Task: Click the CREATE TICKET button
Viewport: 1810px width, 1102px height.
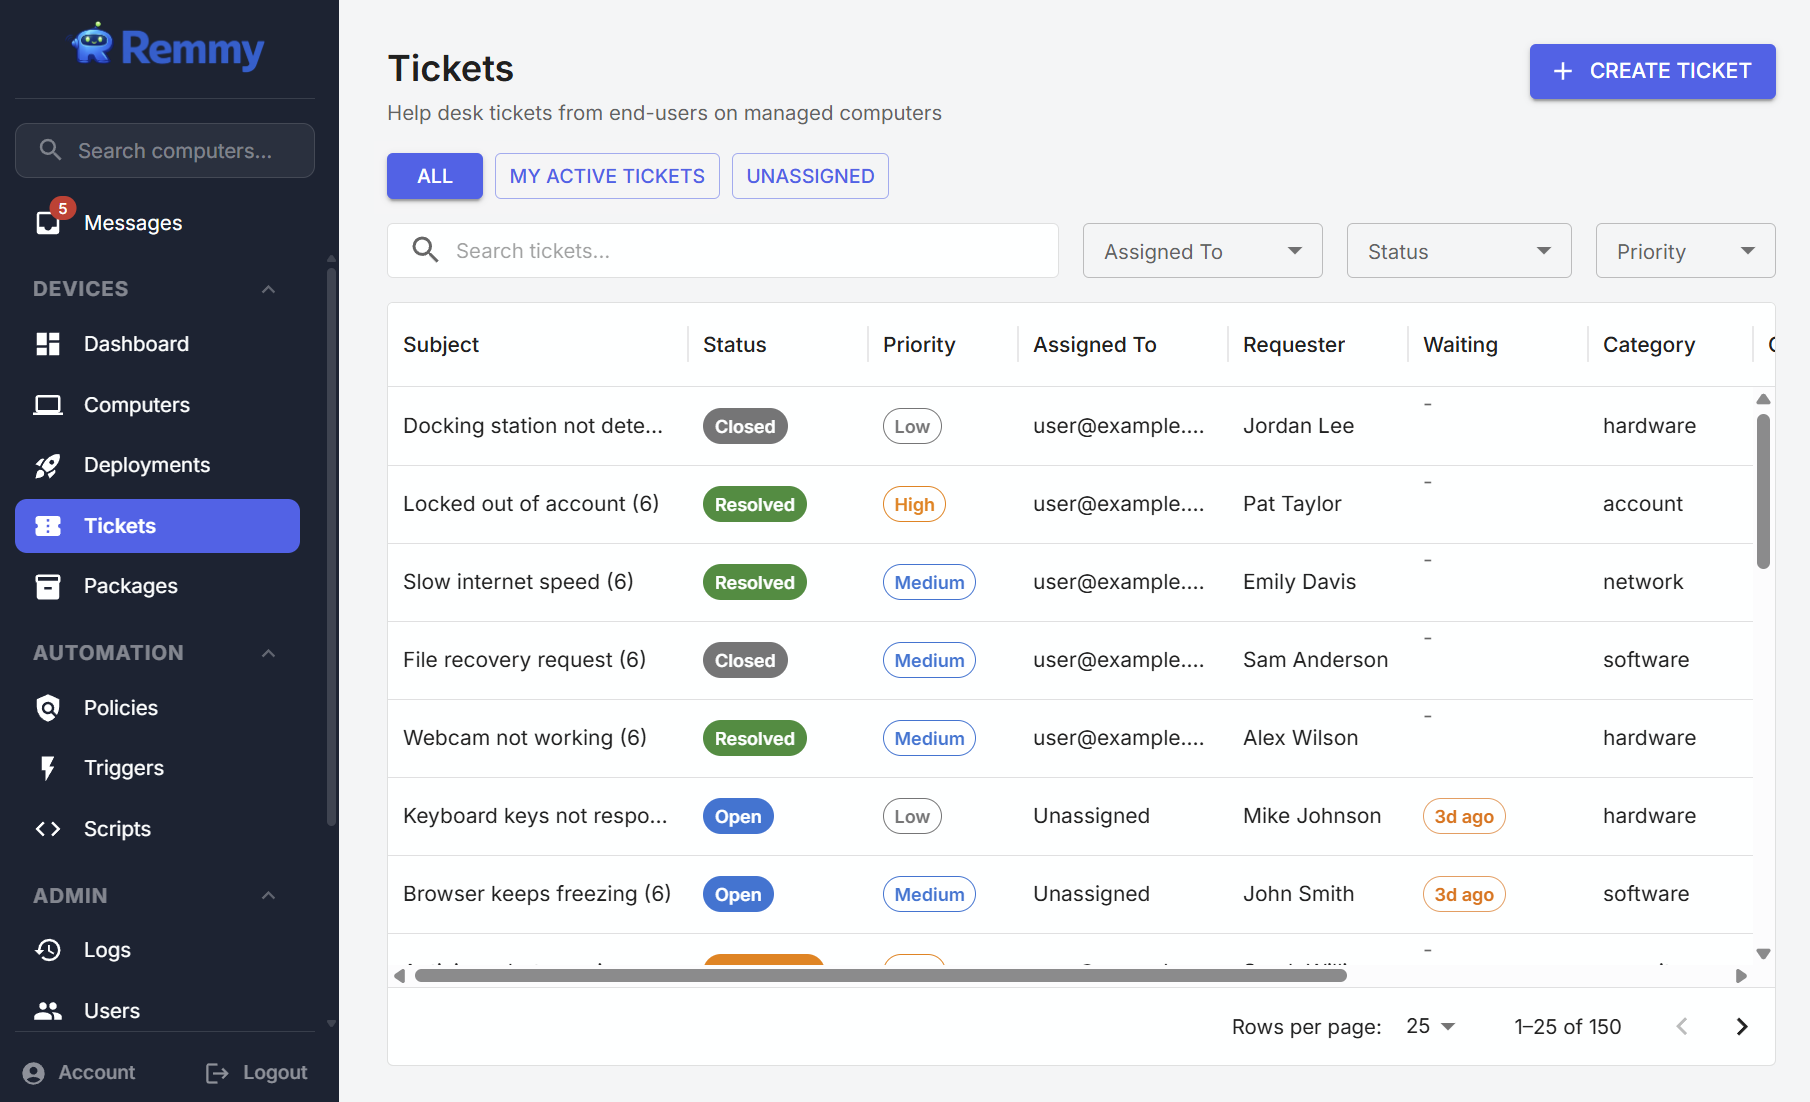Action: 1652,71
